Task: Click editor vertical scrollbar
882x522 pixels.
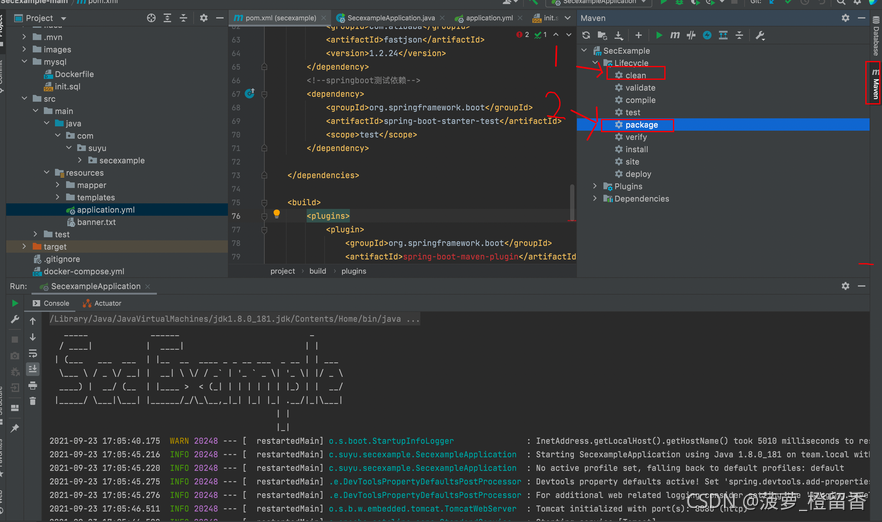Action: coord(572,202)
